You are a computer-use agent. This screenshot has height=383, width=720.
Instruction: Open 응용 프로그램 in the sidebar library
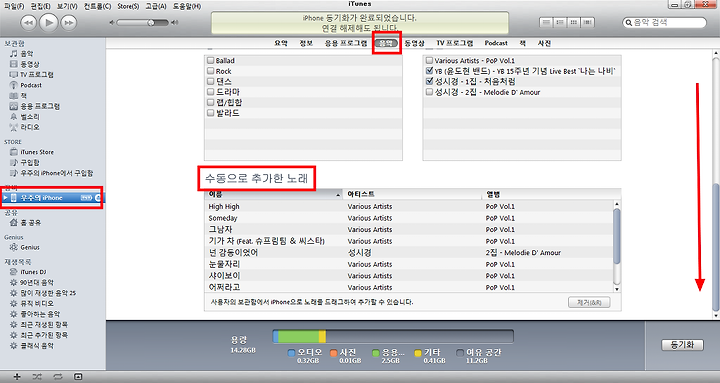(35, 106)
